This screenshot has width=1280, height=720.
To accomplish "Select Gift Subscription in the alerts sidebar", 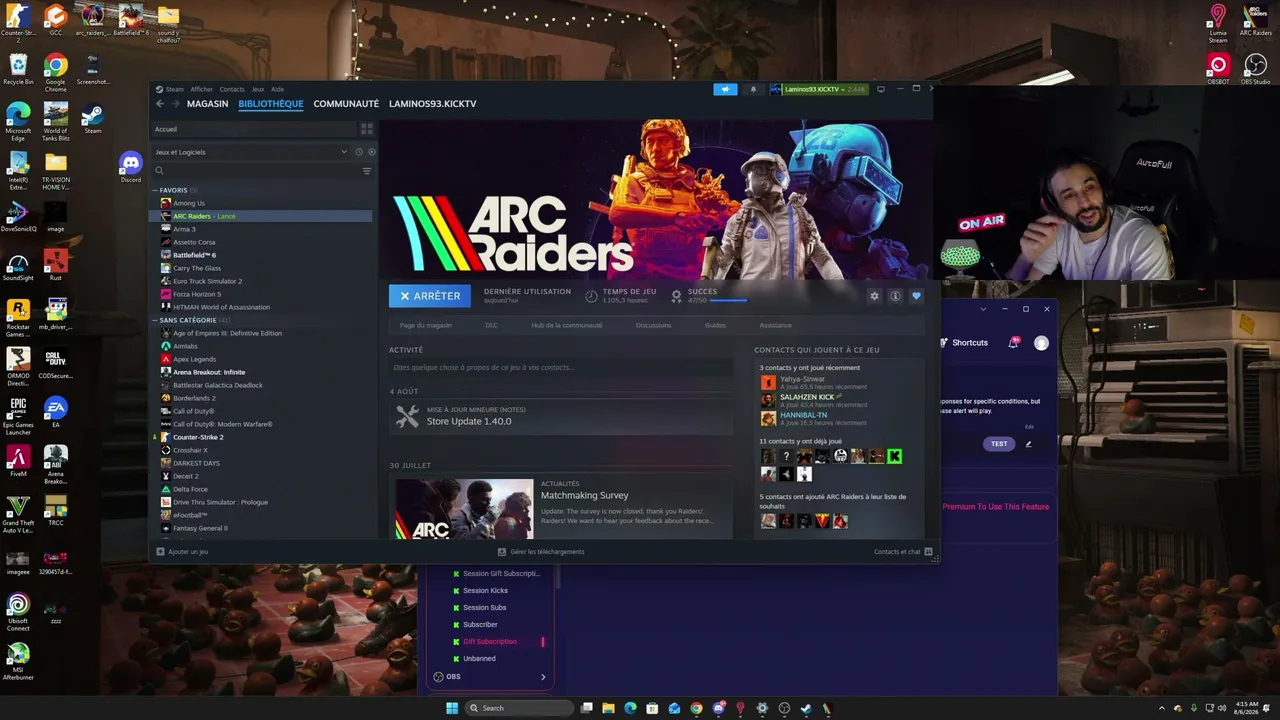I will (x=490, y=642).
